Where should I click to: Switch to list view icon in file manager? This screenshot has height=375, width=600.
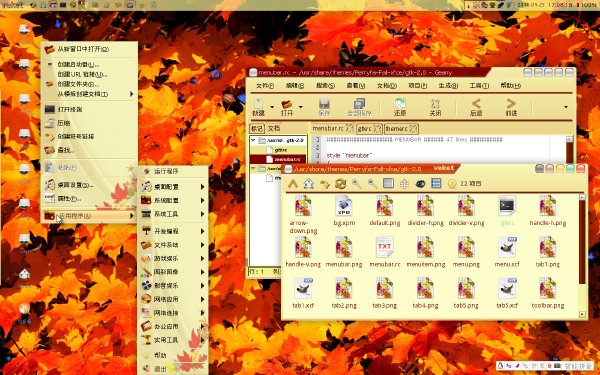click(436, 184)
